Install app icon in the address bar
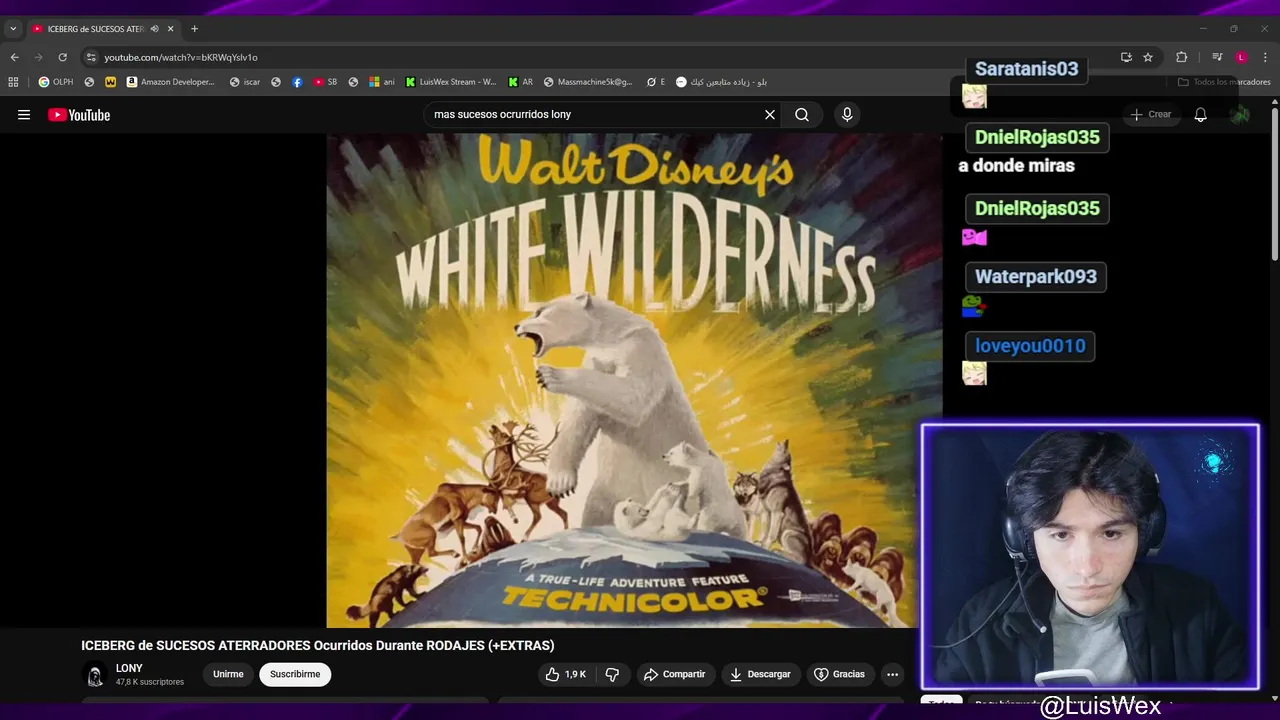1280x720 pixels. coord(1126,57)
